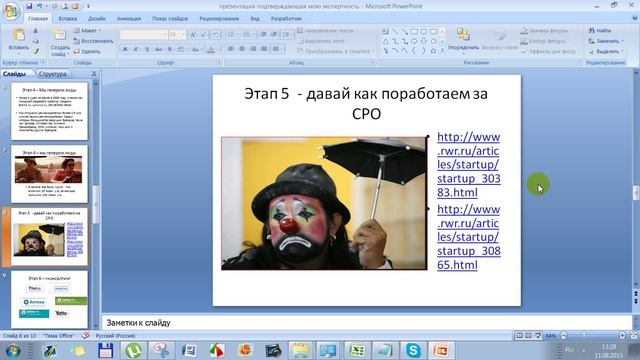
Task: Switch to Структура pane tab
Action: [x=53, y=74]
